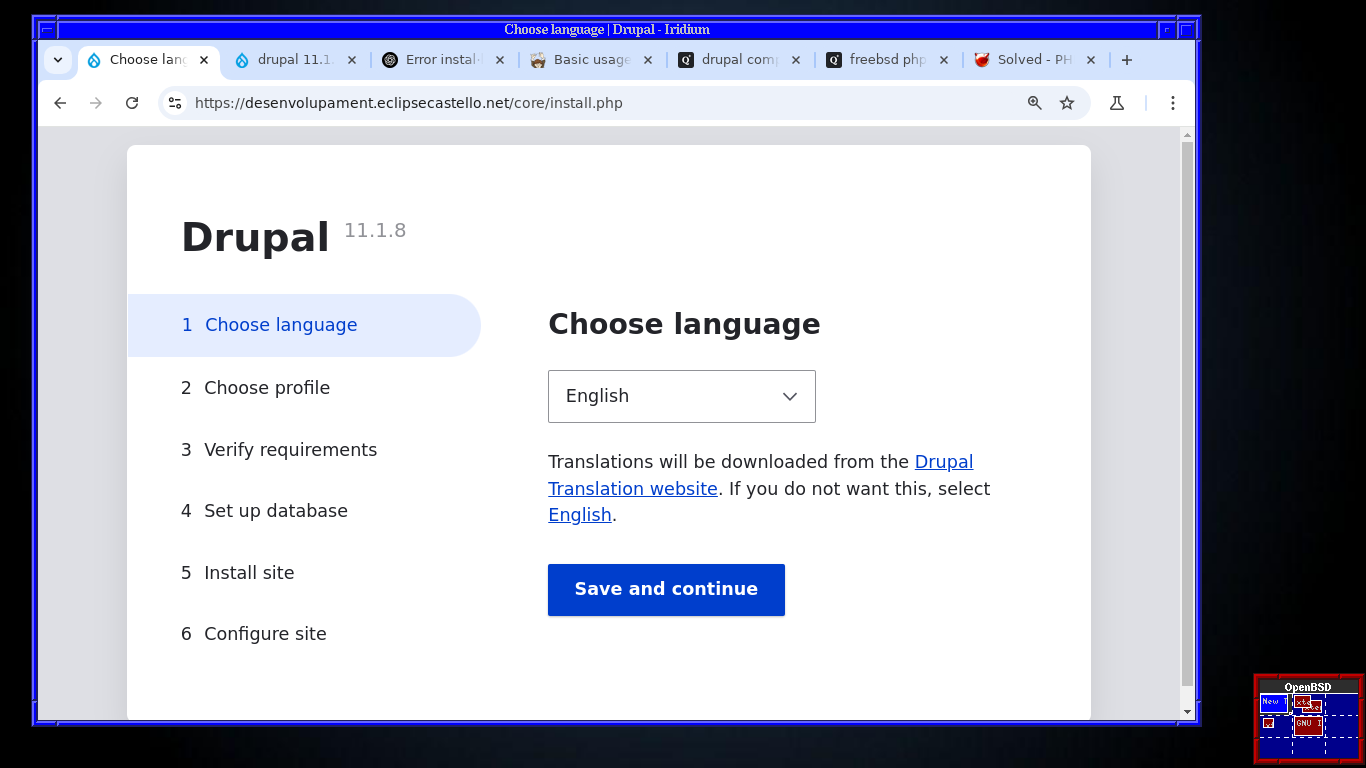Open the tab search dropdown arrow
The width and height of the screenshot is (1366, 768).
click(58, 60)
